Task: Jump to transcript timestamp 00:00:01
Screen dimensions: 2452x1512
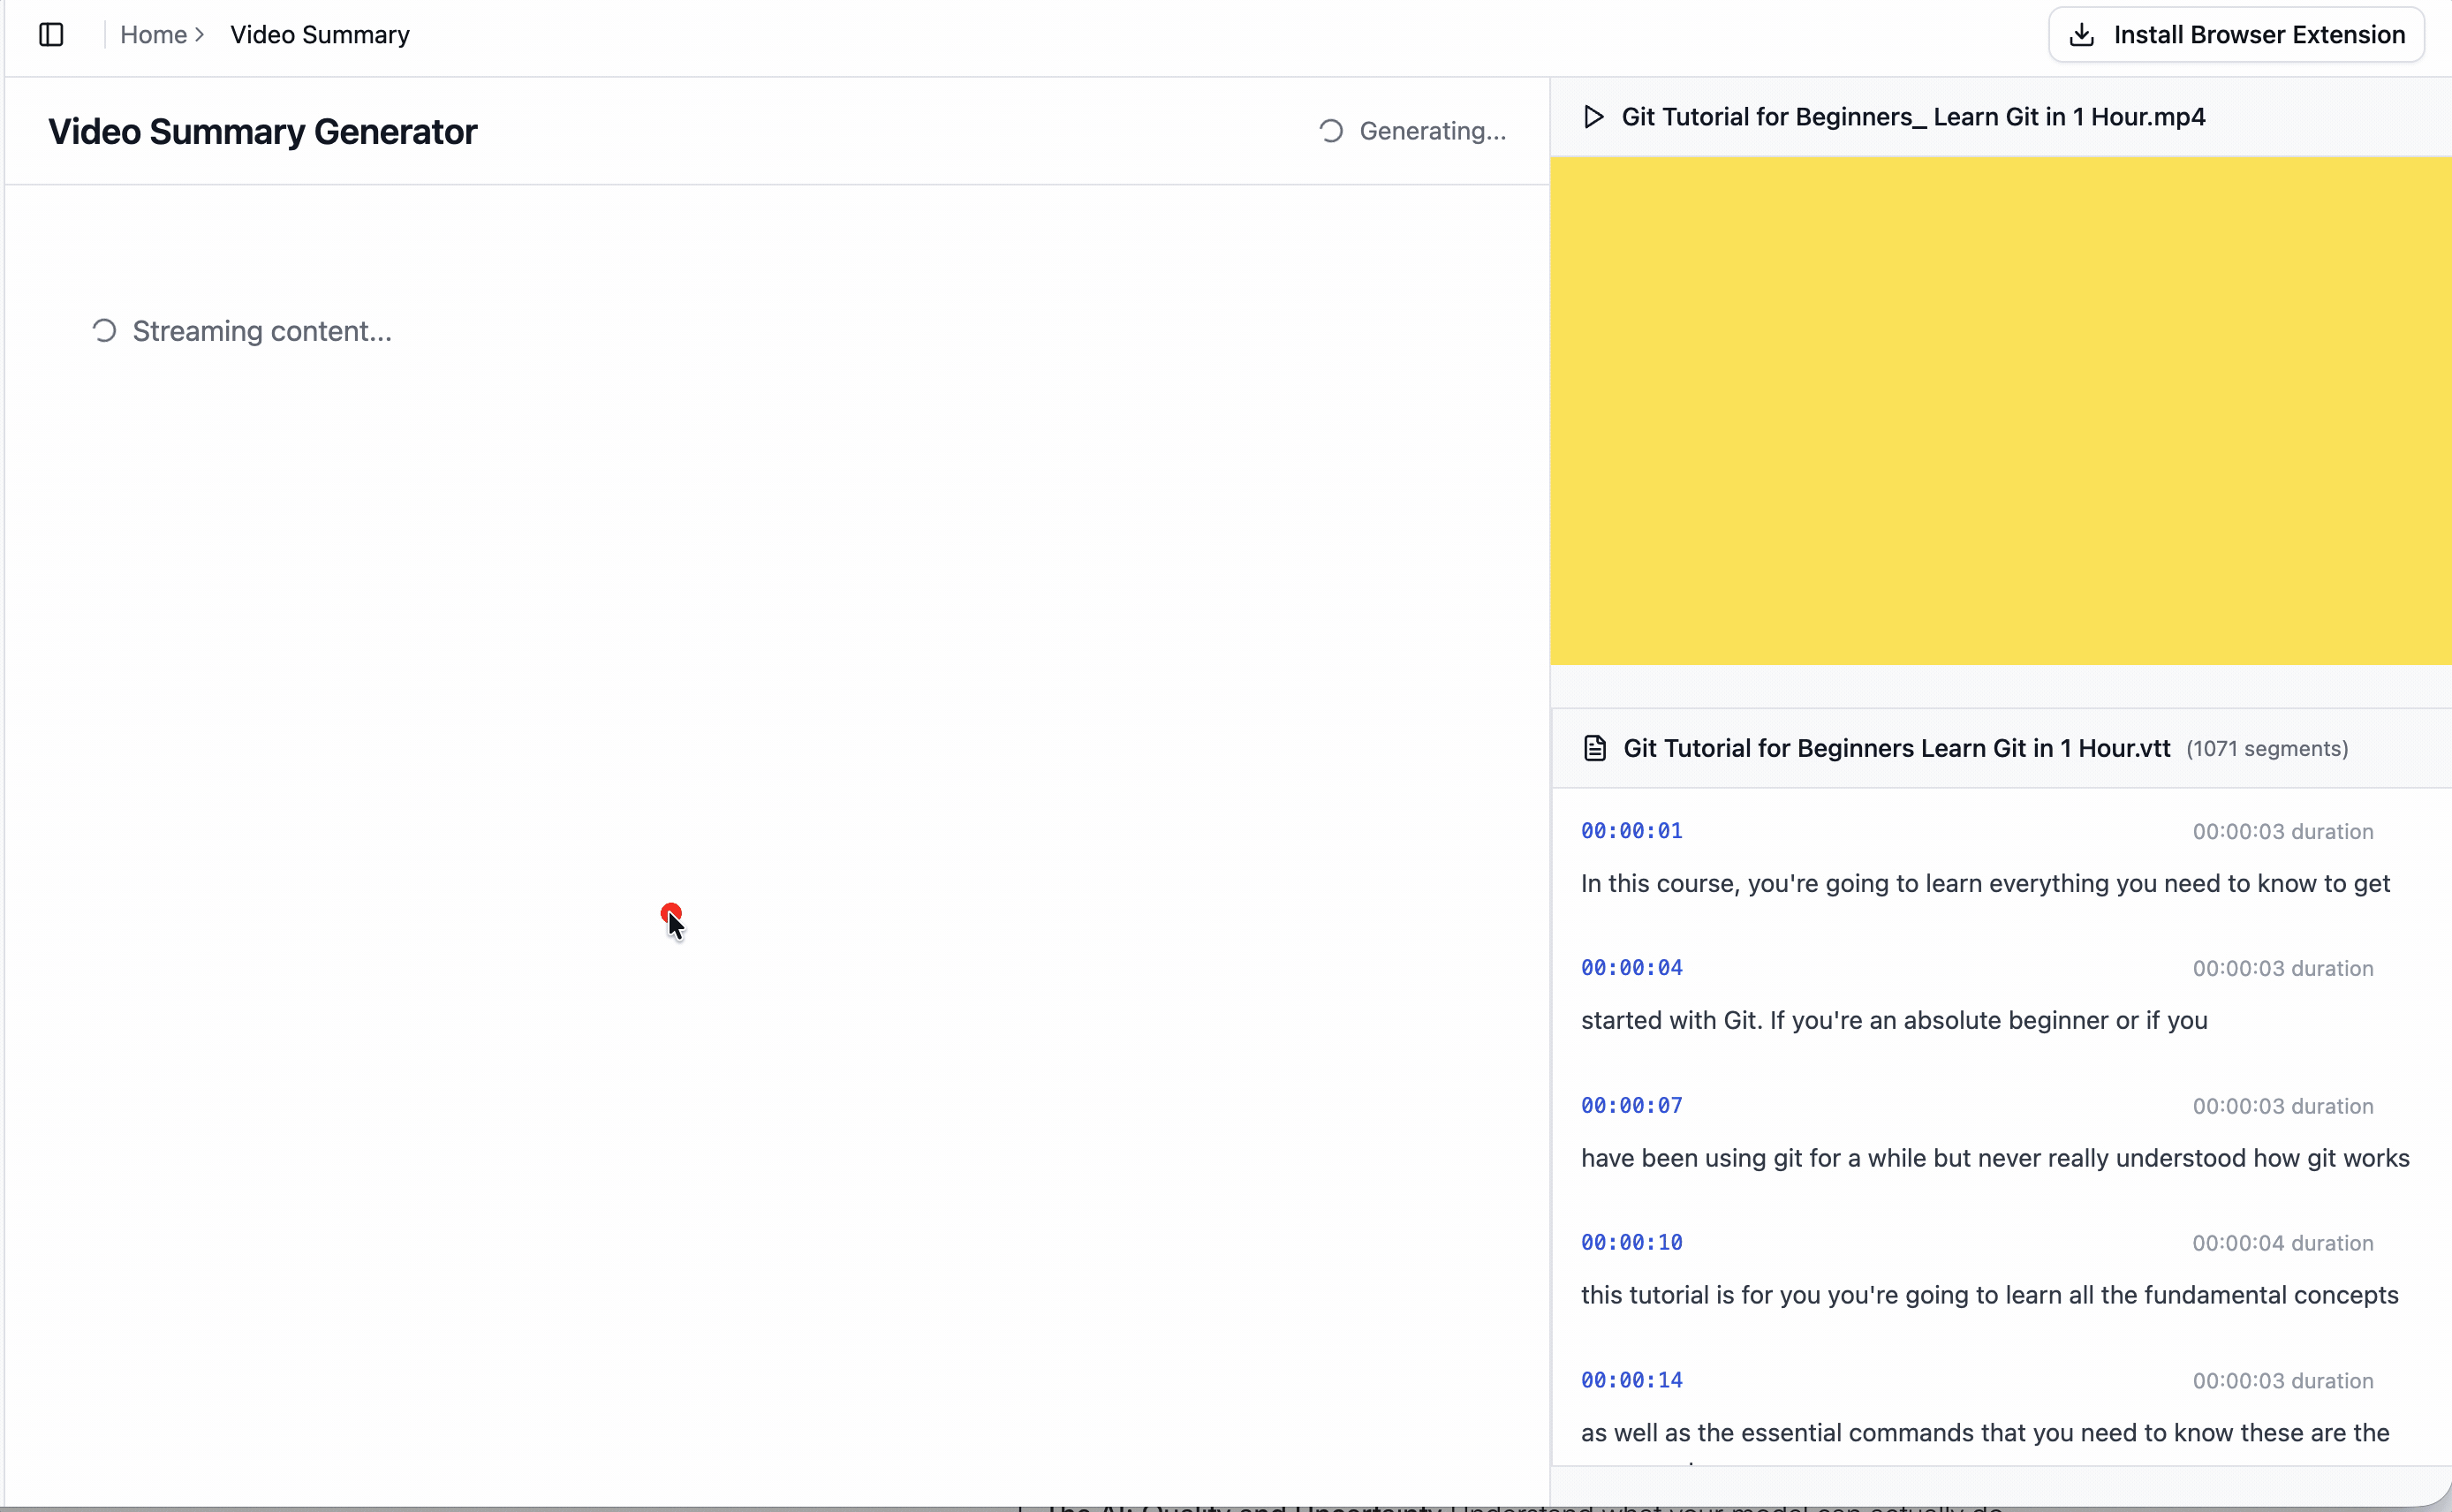Action: click(1631, 830)
